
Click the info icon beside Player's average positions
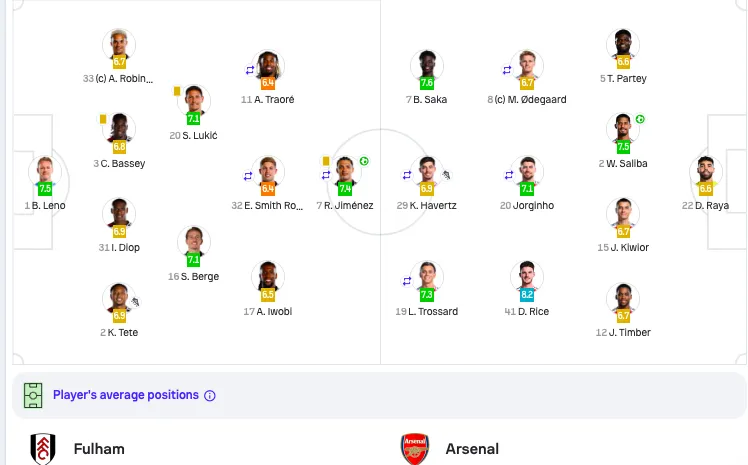(x=210, y=395)
